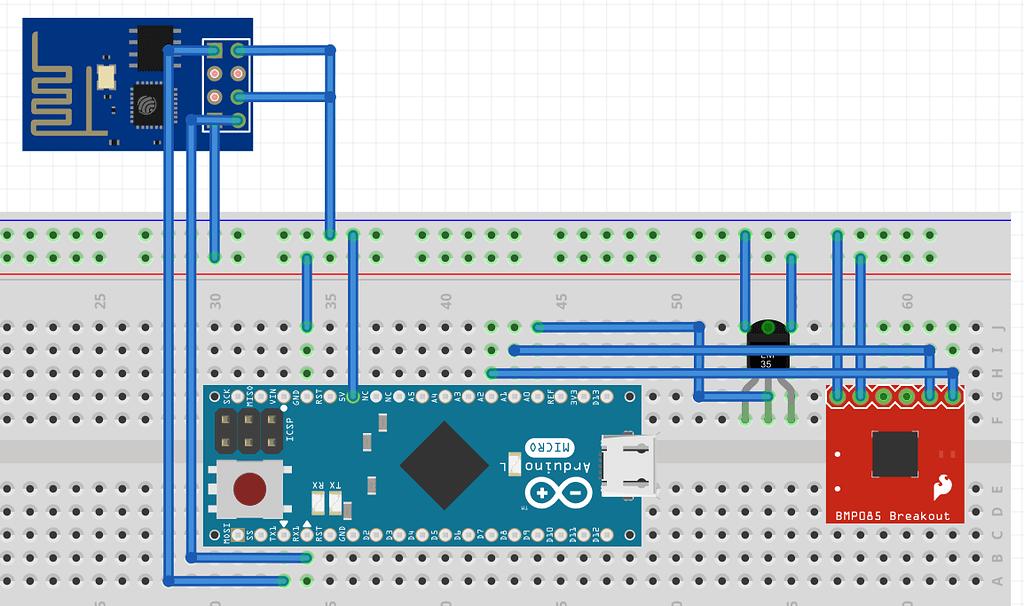Click the black microcontroller chip on the Arduino Micro
Screen dimensions: 1024x606
445,465
